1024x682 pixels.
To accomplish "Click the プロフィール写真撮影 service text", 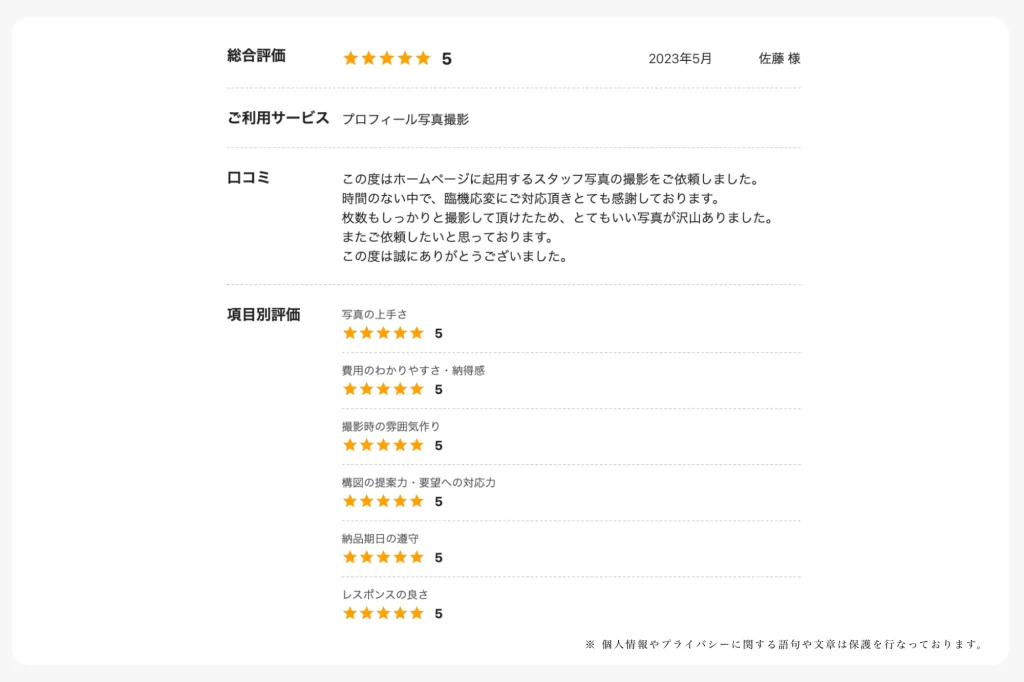I will (406, 120).
